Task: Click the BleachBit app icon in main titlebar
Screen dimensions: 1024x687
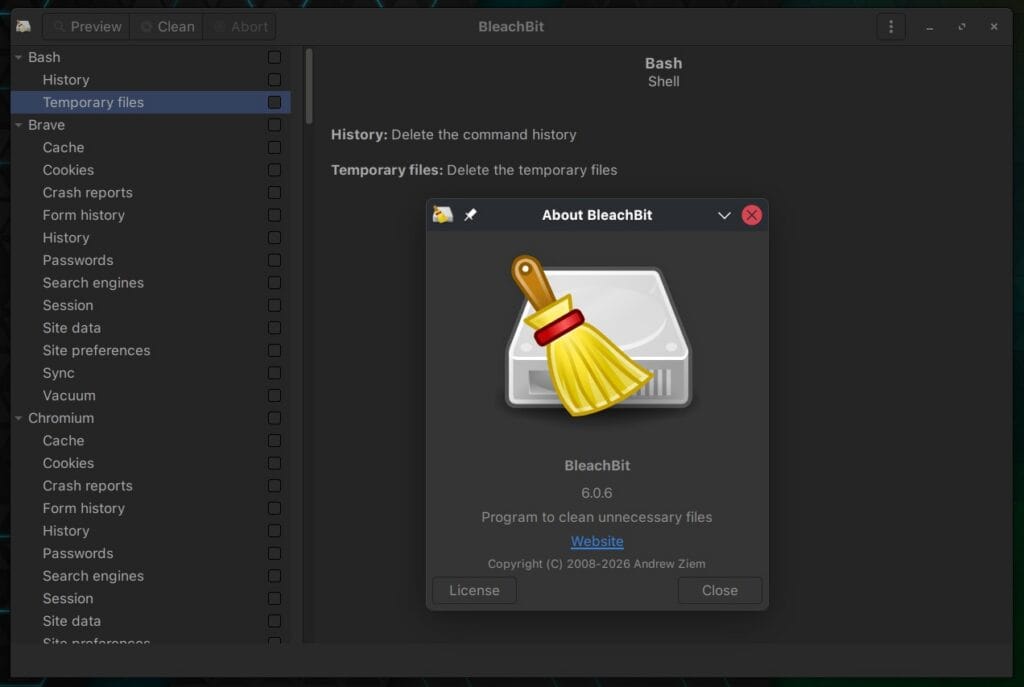Action: pos(24,26)
